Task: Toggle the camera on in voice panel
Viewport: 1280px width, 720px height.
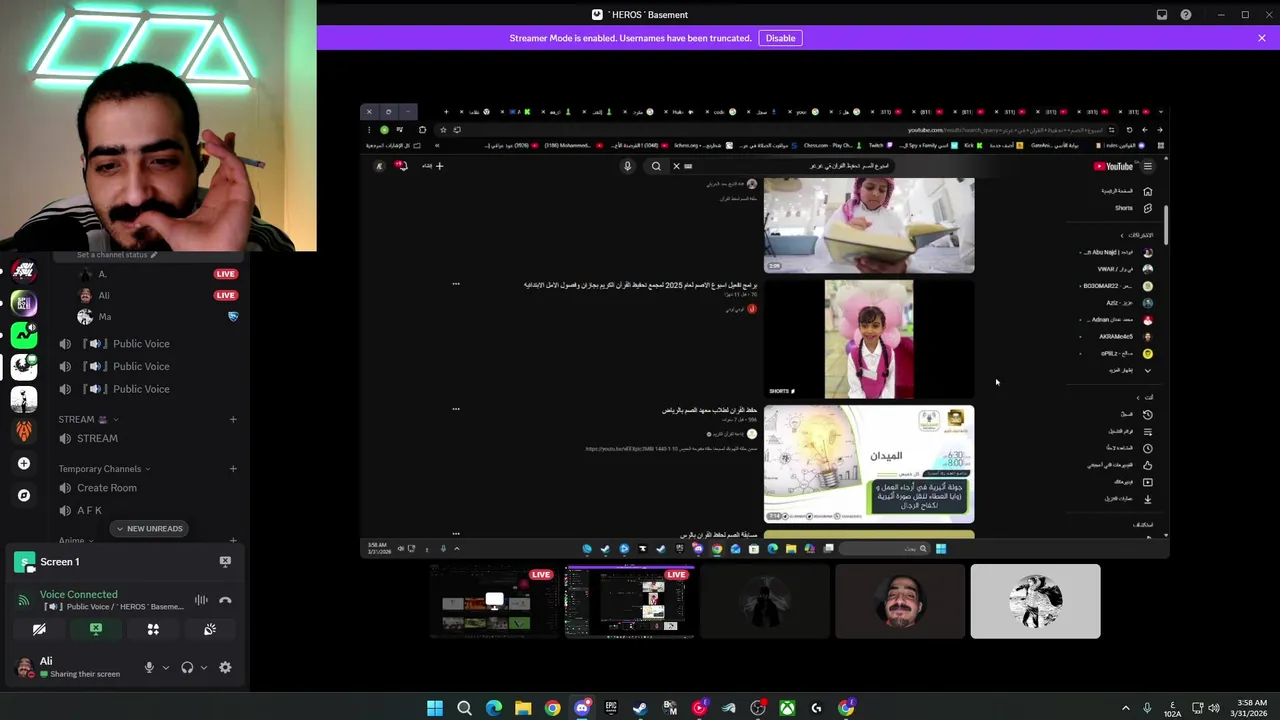Action: point(39,629)
